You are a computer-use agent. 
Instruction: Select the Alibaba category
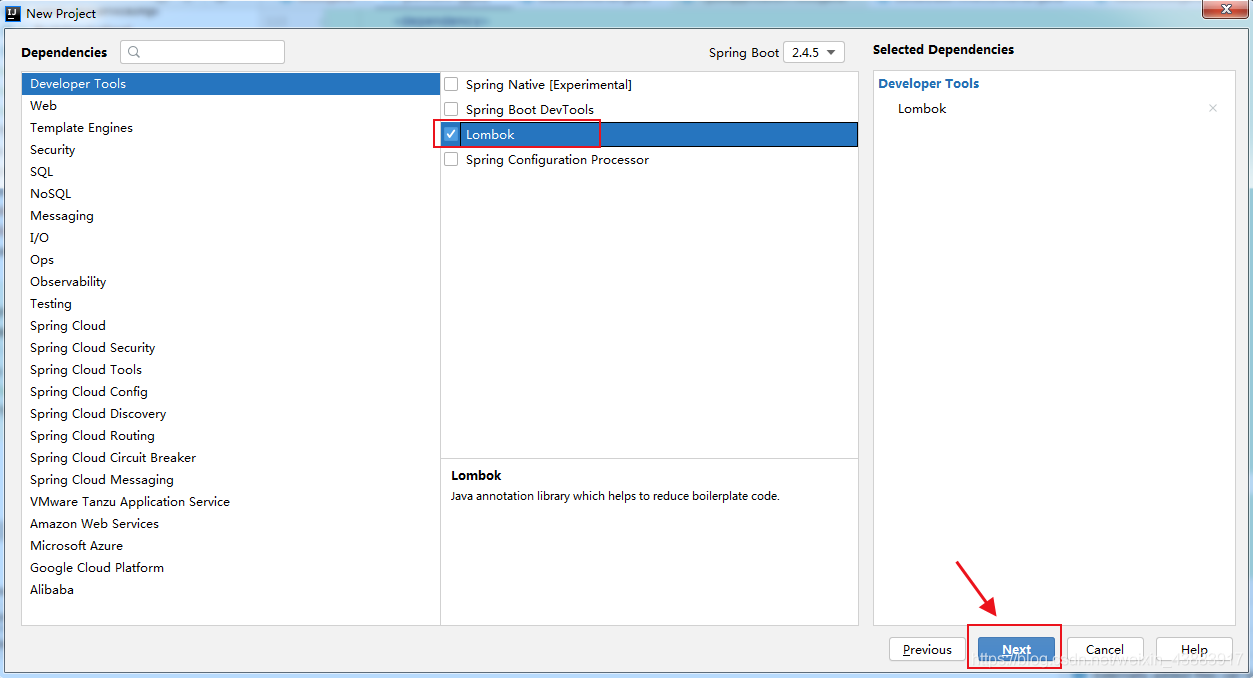[230, 590]
